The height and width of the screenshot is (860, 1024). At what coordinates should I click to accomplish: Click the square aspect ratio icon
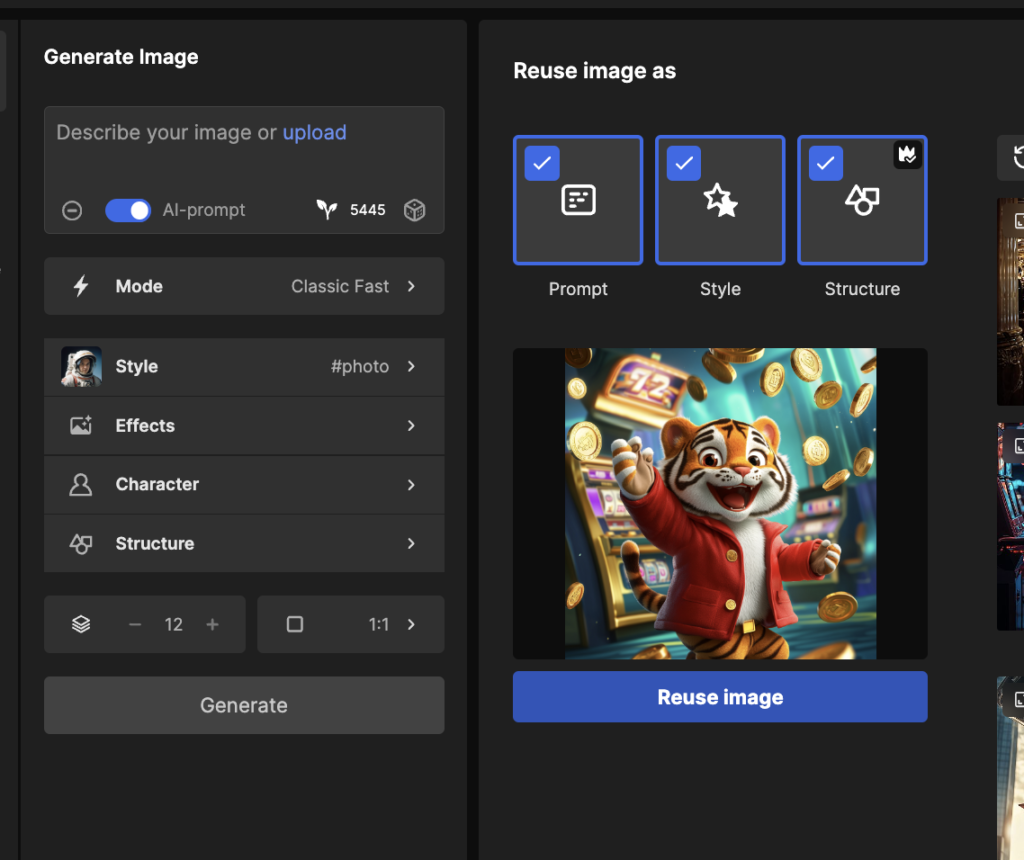(295, 624)
